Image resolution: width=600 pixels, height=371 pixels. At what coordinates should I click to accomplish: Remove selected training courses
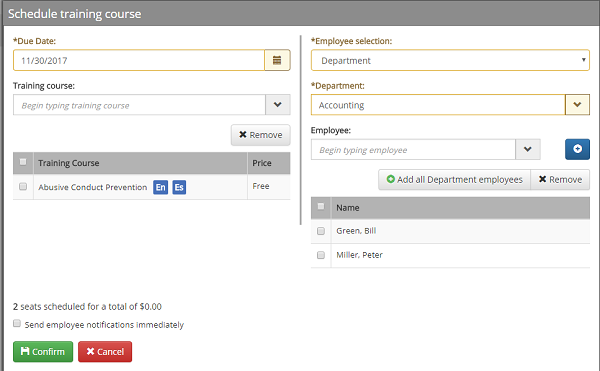click(261, 135)
